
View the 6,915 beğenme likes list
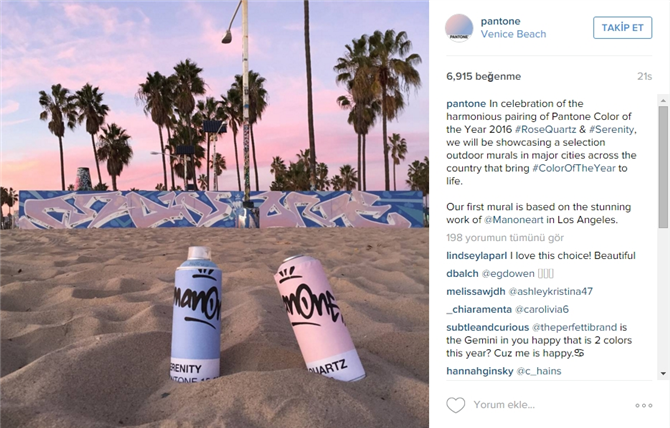(483, 76)
